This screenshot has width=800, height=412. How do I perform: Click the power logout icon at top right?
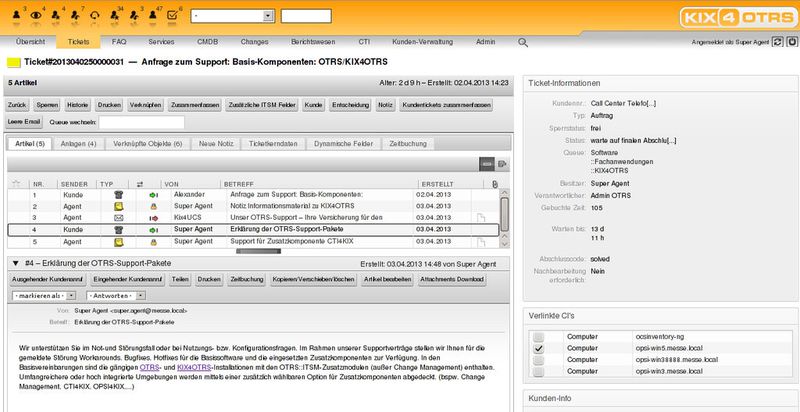point(792,42)
